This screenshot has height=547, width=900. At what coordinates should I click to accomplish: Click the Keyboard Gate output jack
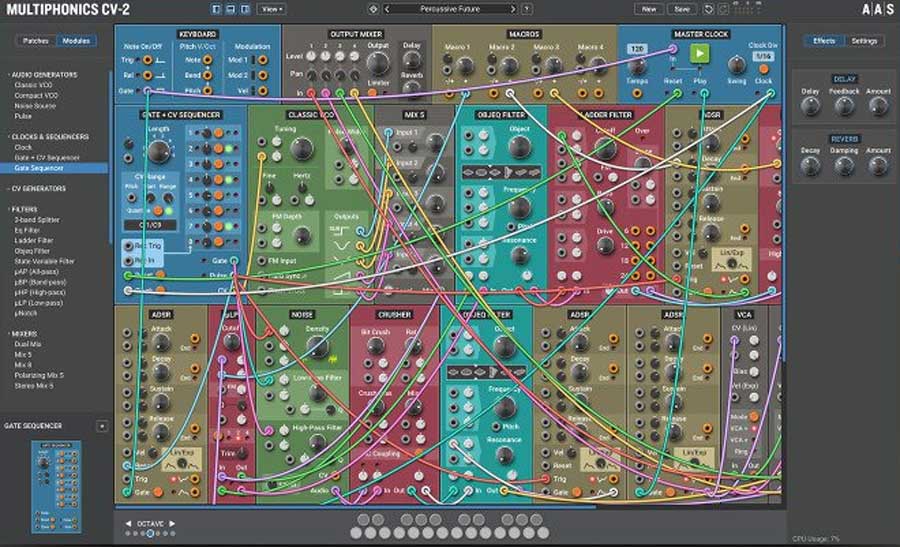[x=148, y=91]
